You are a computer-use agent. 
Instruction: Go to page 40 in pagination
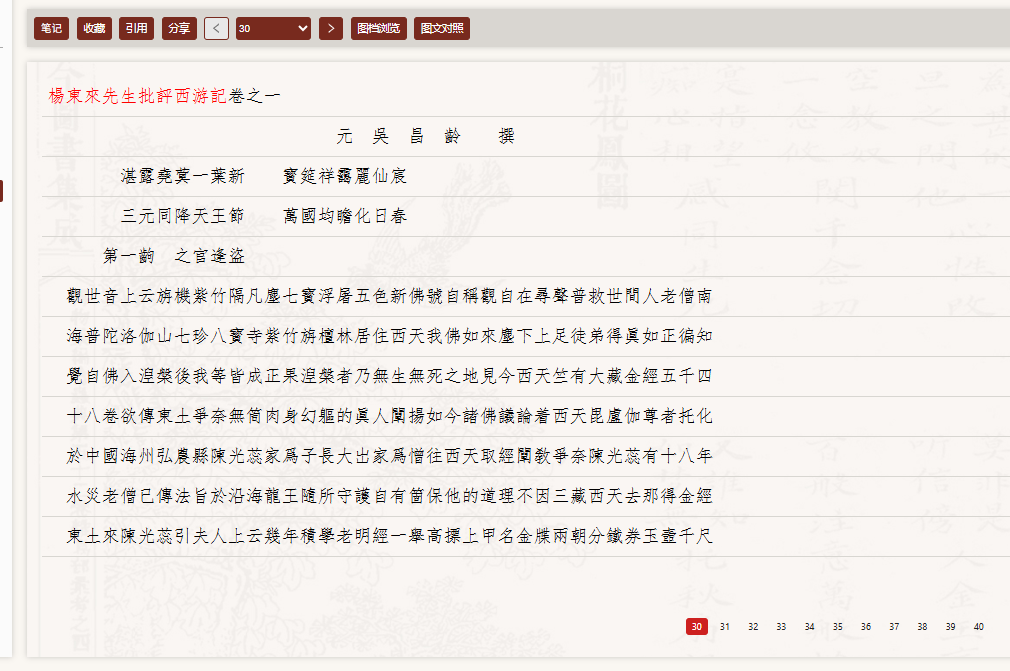tap(978, 627)
